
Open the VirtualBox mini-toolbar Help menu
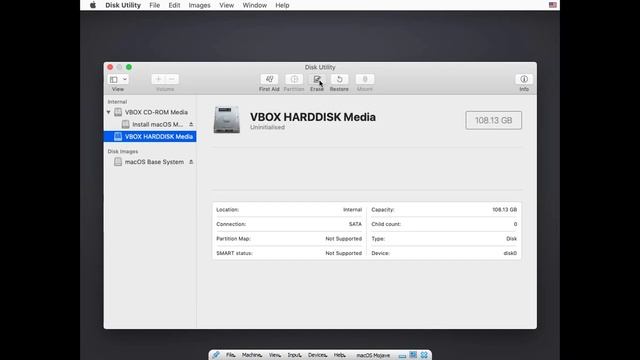(x=339, y=355)
